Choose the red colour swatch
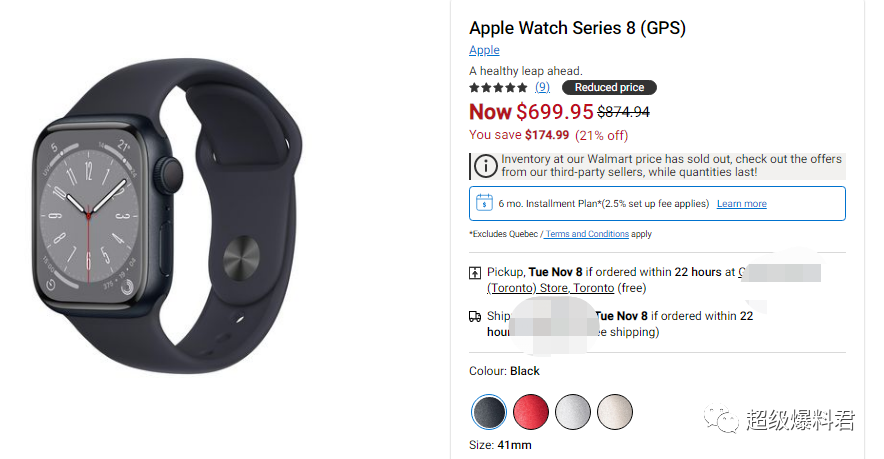The height and width of the screenshot is (459, 884). pyautogui.click(x=531, y=412)
